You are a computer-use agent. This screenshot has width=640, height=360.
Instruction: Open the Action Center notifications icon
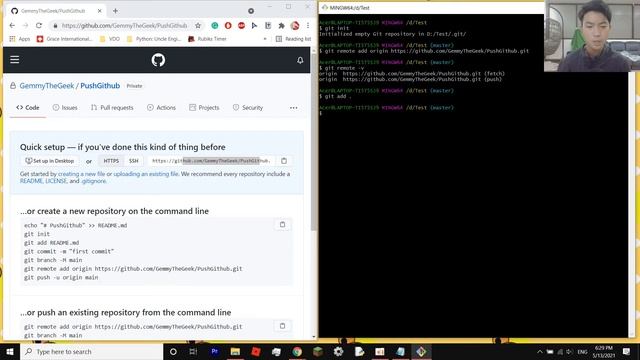pyautogui.click(x=627, y=351)
